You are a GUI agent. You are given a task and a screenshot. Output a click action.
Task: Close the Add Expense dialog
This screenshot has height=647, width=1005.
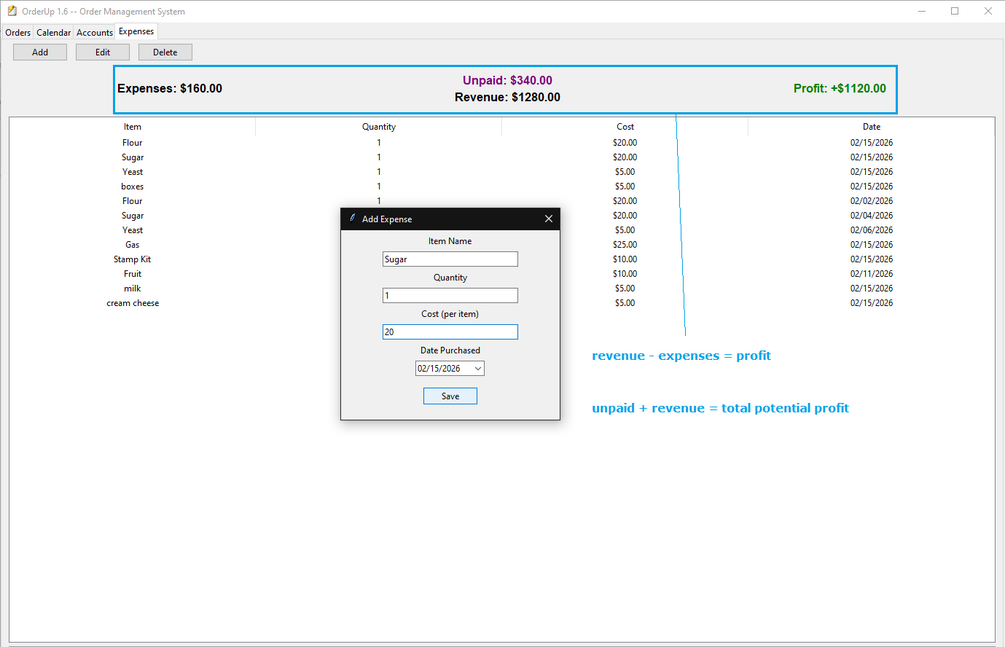click(549, 219)
